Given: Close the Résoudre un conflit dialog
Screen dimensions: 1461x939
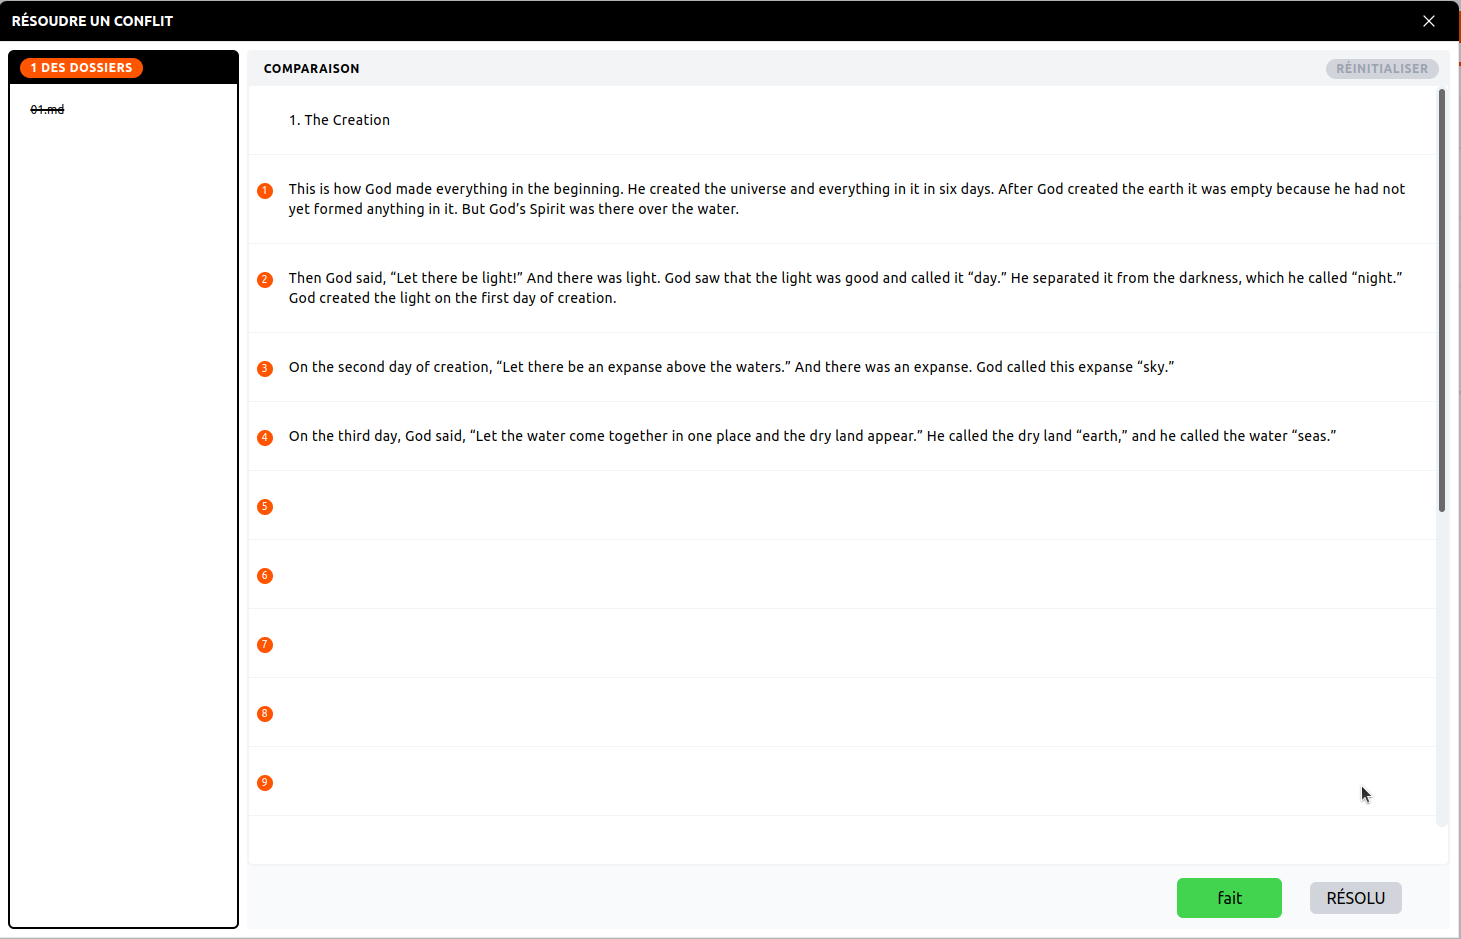Looking at the screenshot, I should 1429,21.
